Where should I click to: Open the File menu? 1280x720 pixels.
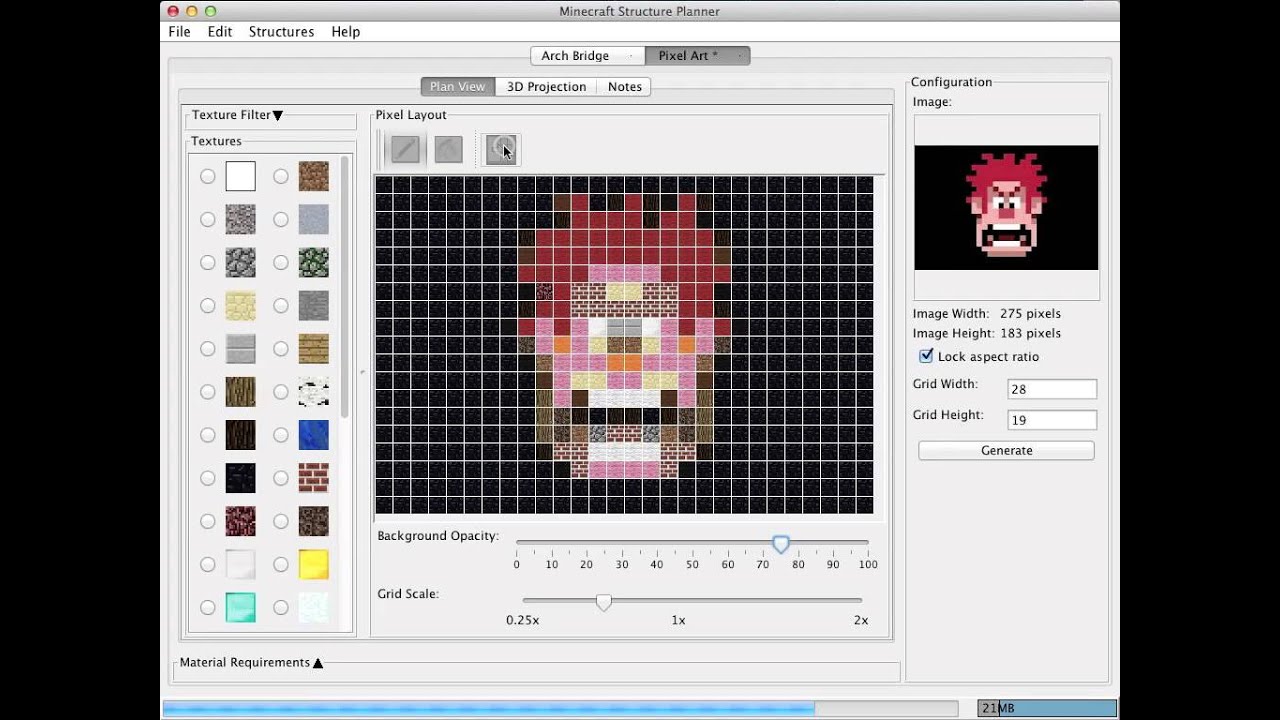click(x=179, y=32)
